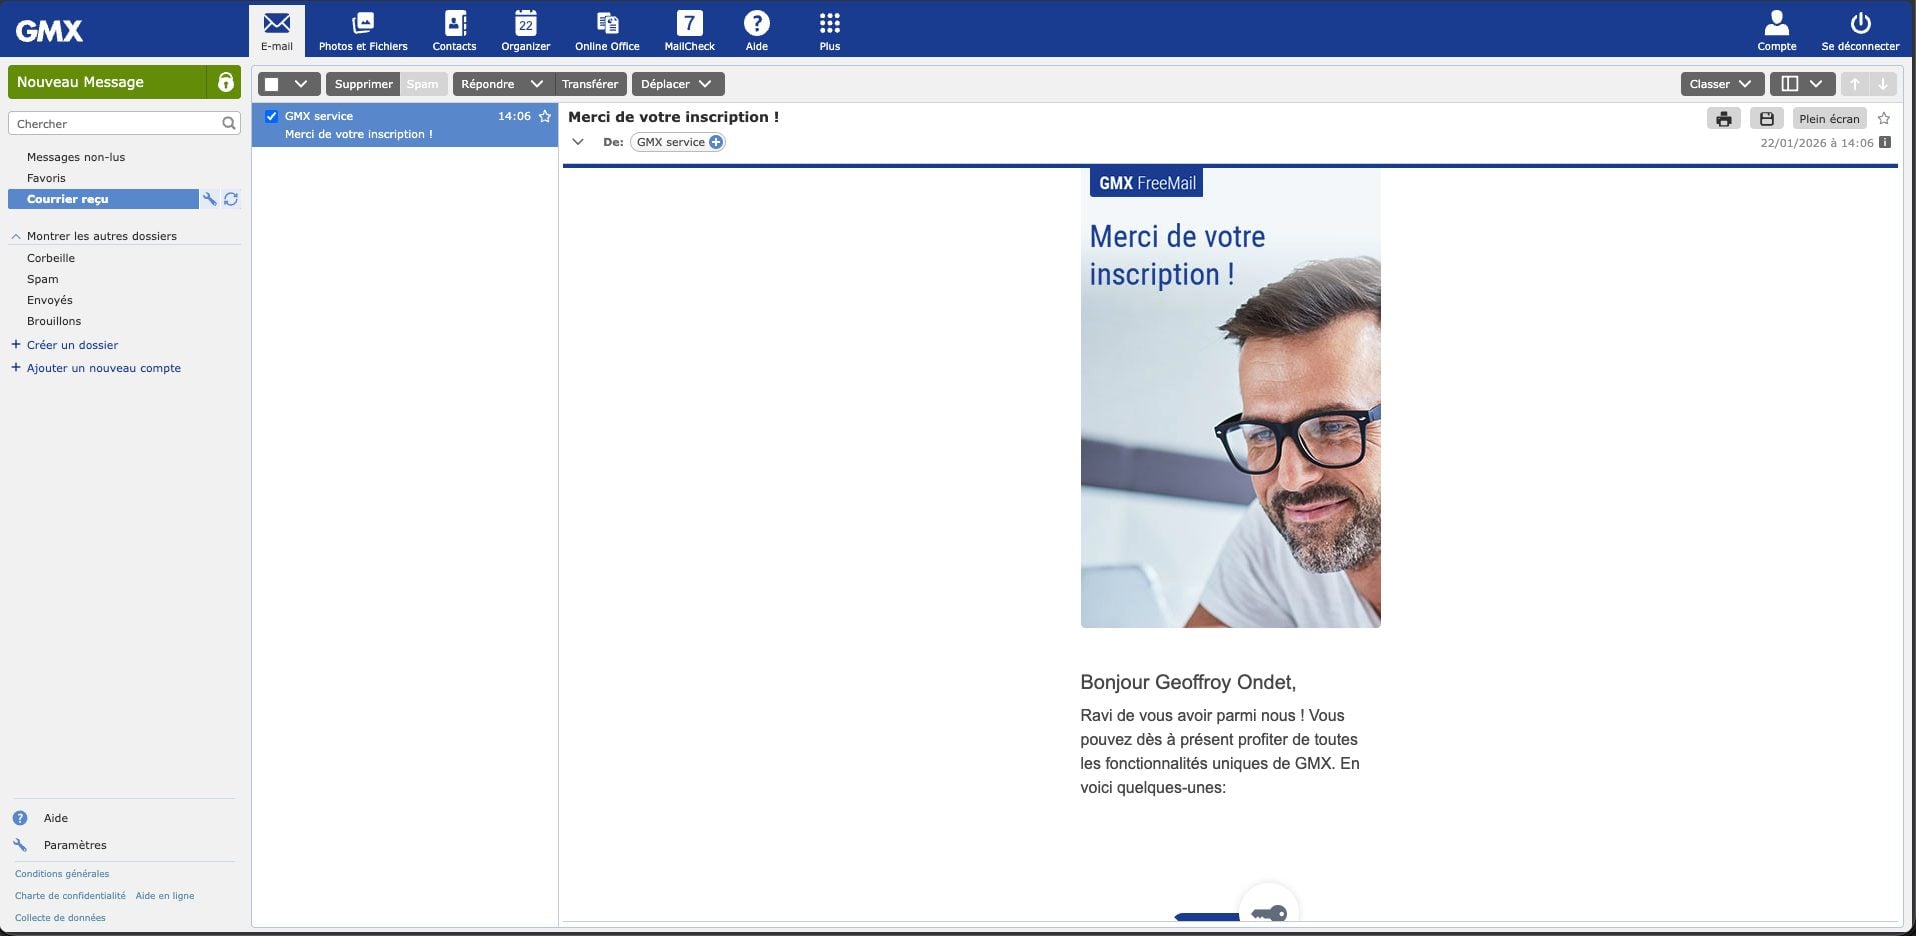Screen dimensions: 1916x936
Task: Click the Se déconnecter power icon
Action: [1860, 24]
